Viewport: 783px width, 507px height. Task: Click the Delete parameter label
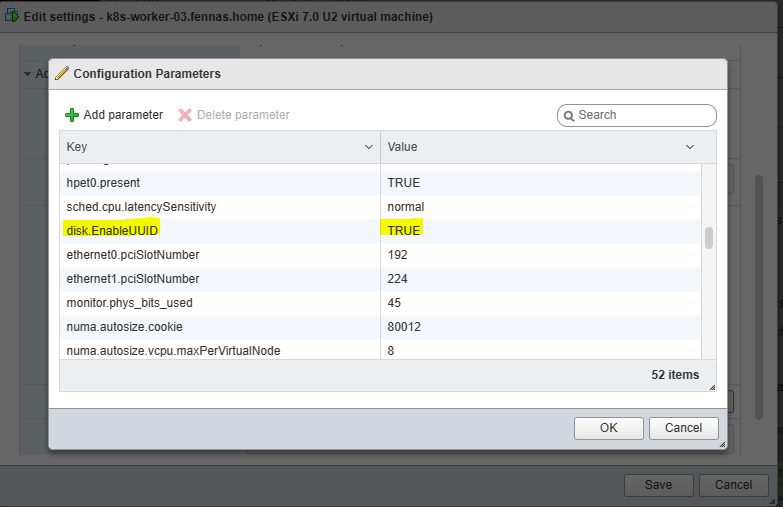click(x=243, y=115)
